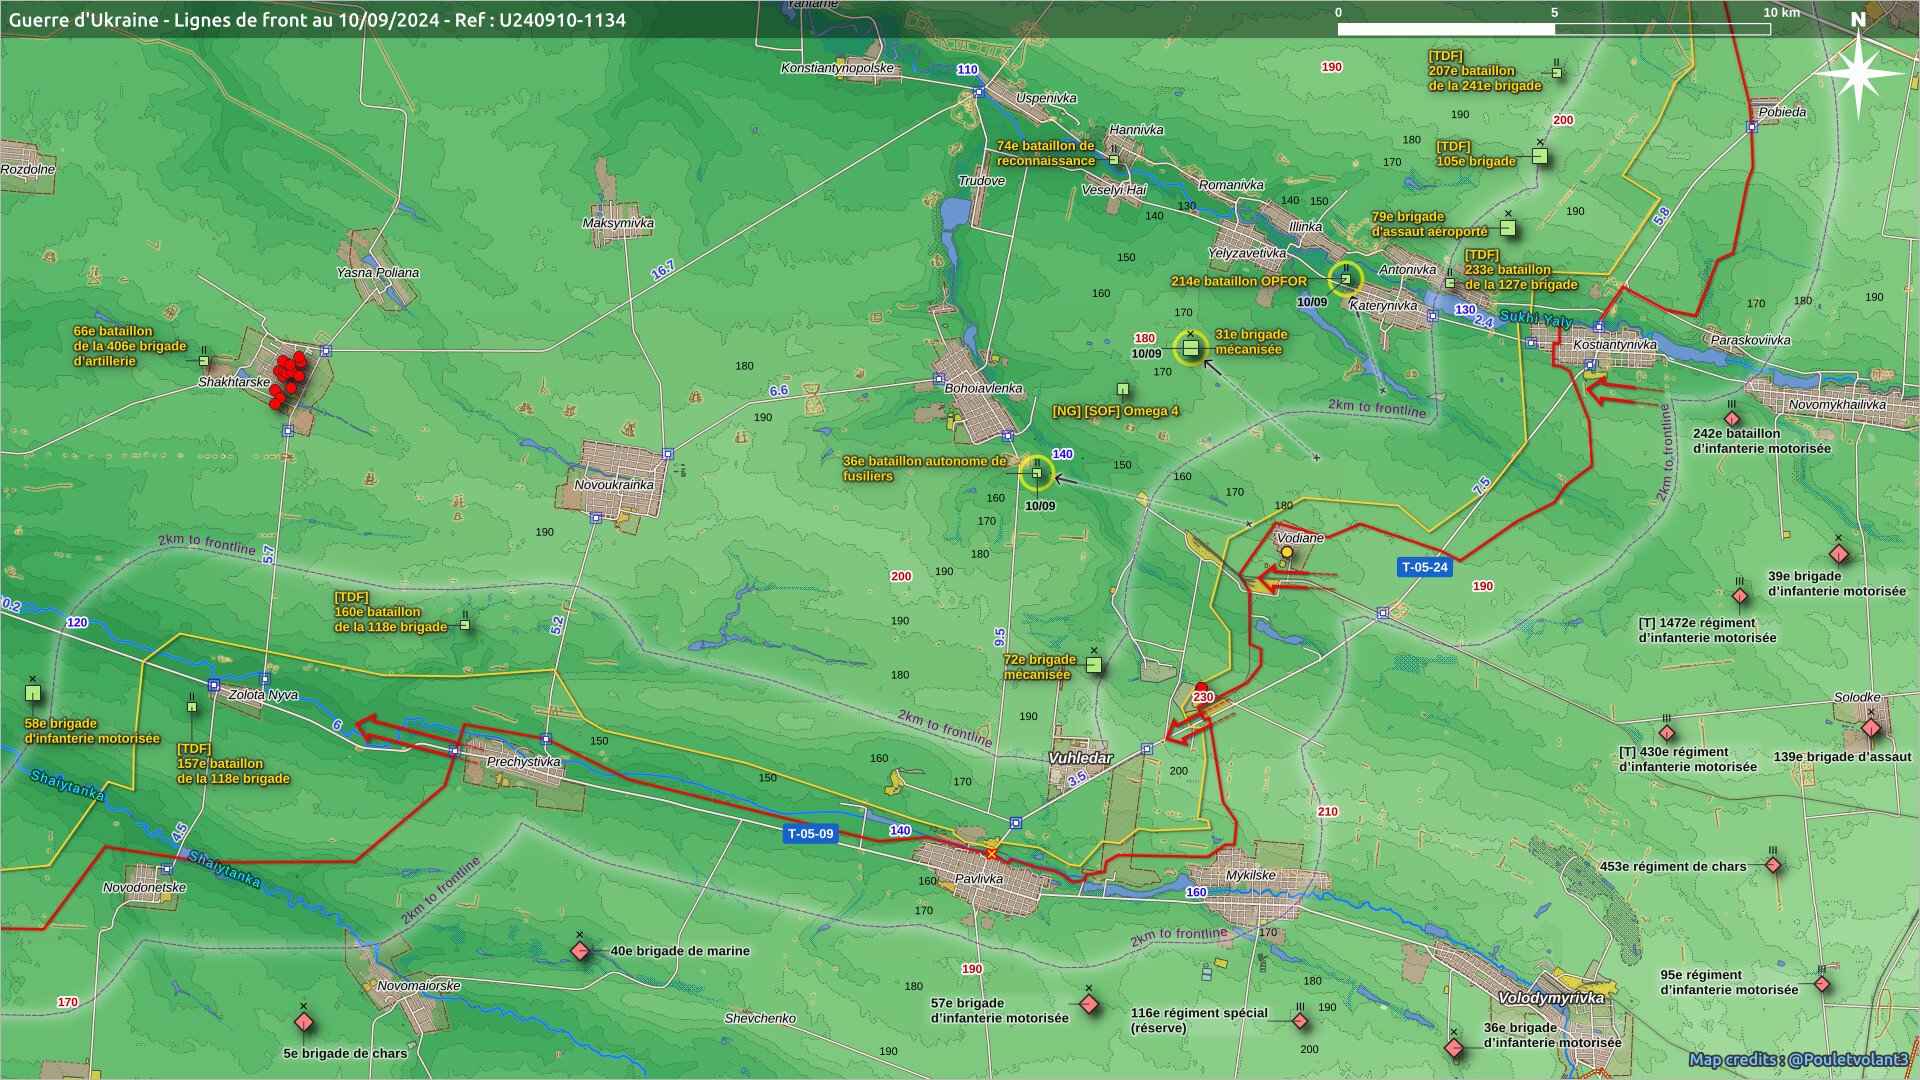Viewport: 1920px width, 1080px height.
Task: Click the circled 31e brigade mécanisée symbol
Action: [x=1190, y=348]
